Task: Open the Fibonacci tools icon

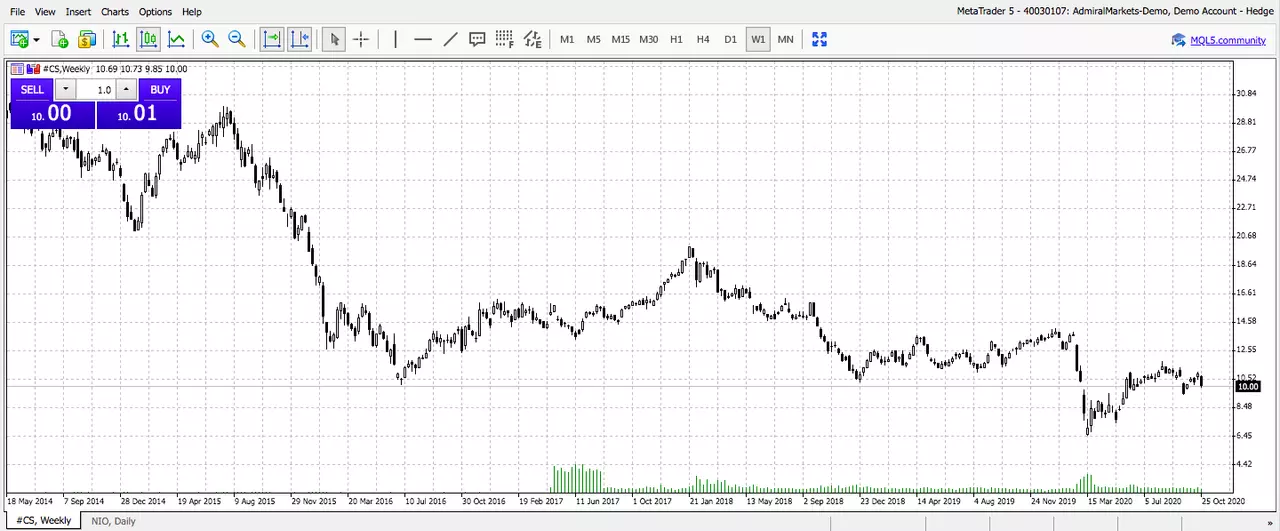Action: point(504,39)
